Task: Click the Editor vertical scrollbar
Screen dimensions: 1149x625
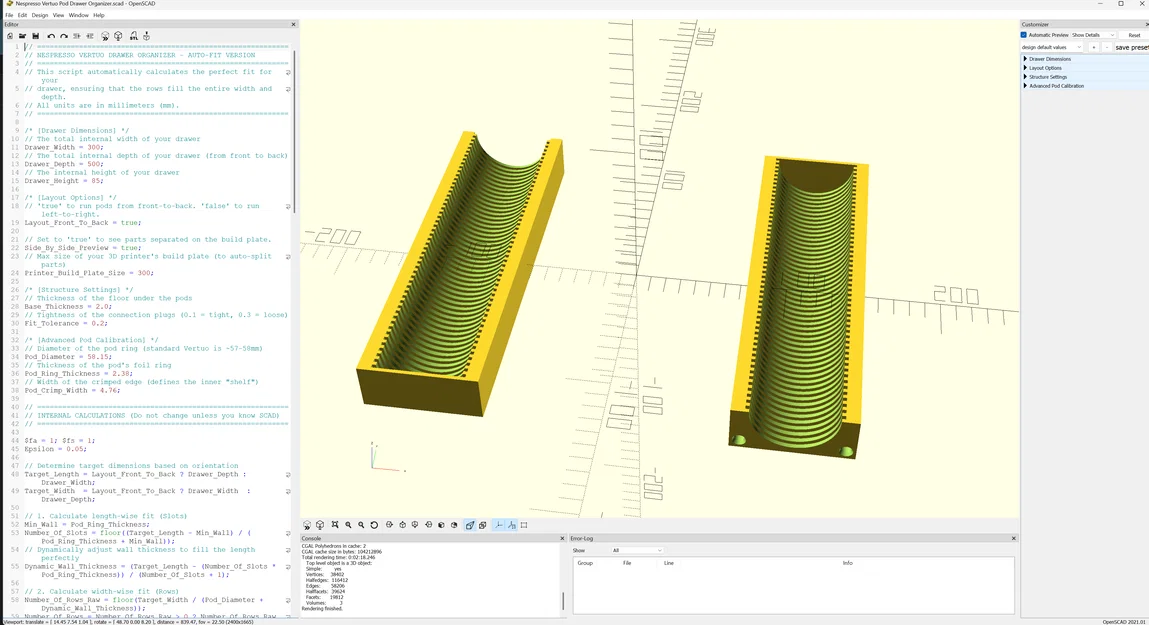Action: pyautogui.click(x=294, y=132)
